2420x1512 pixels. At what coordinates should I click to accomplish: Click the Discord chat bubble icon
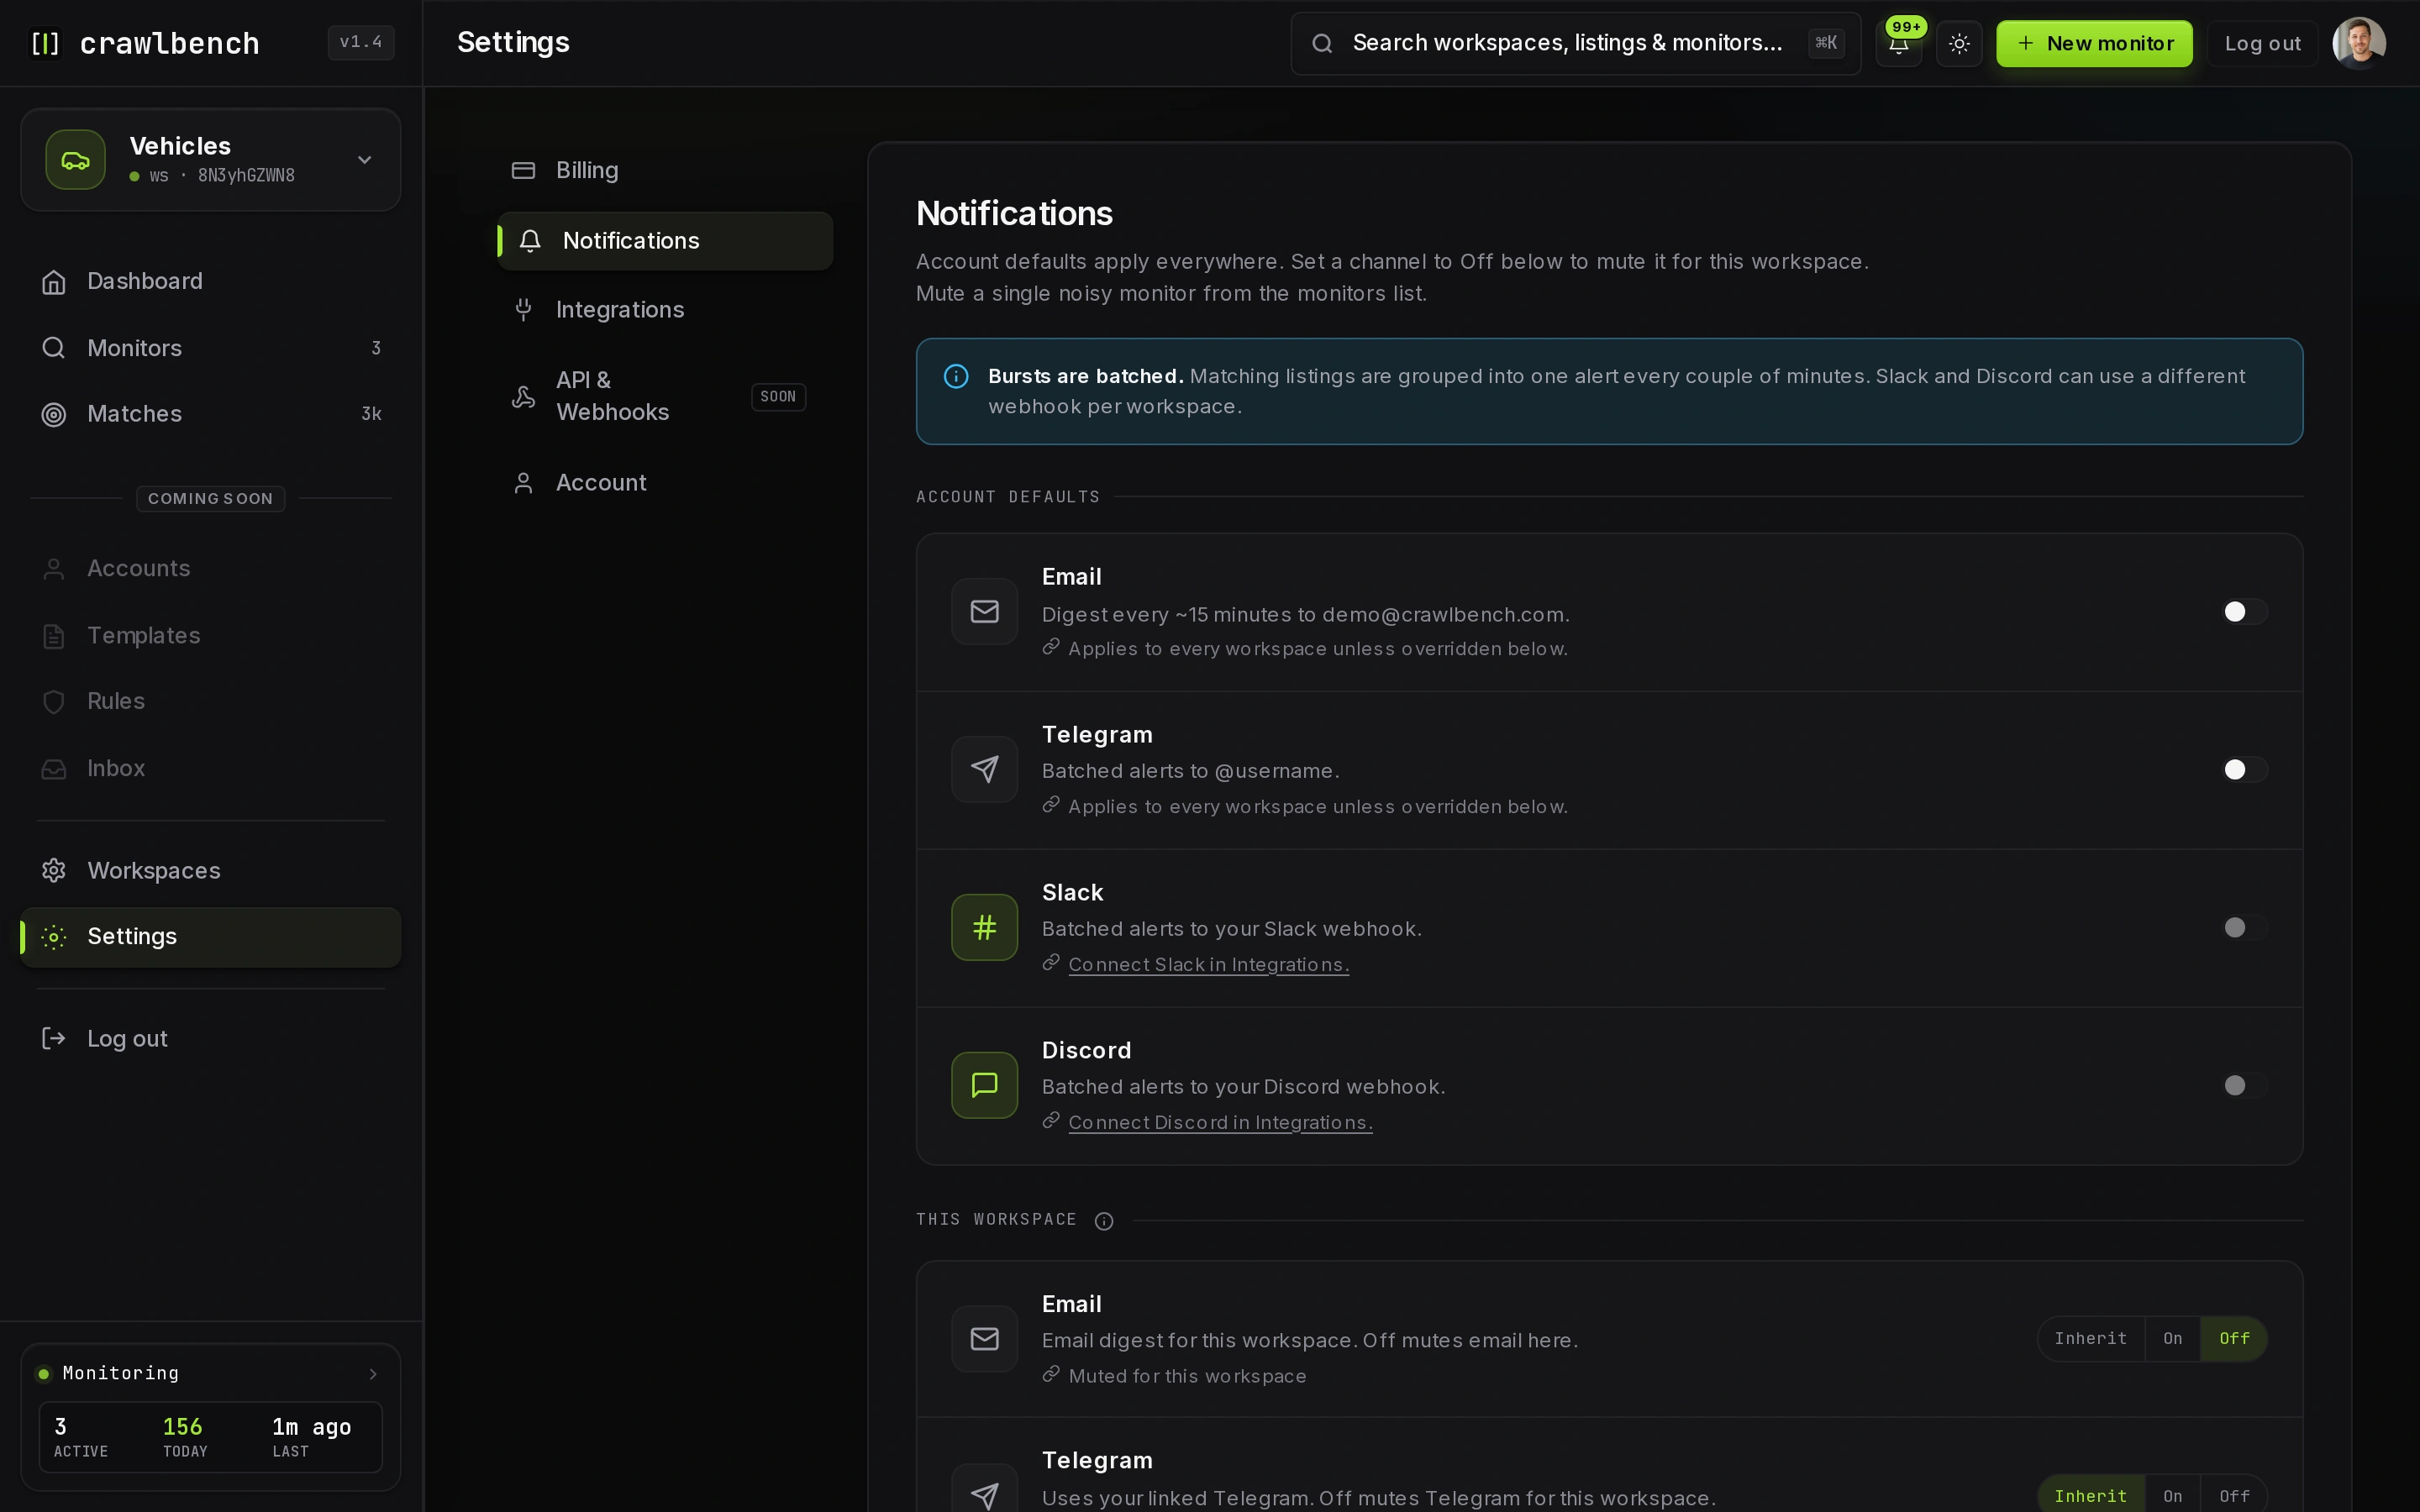coord(984,1086)
